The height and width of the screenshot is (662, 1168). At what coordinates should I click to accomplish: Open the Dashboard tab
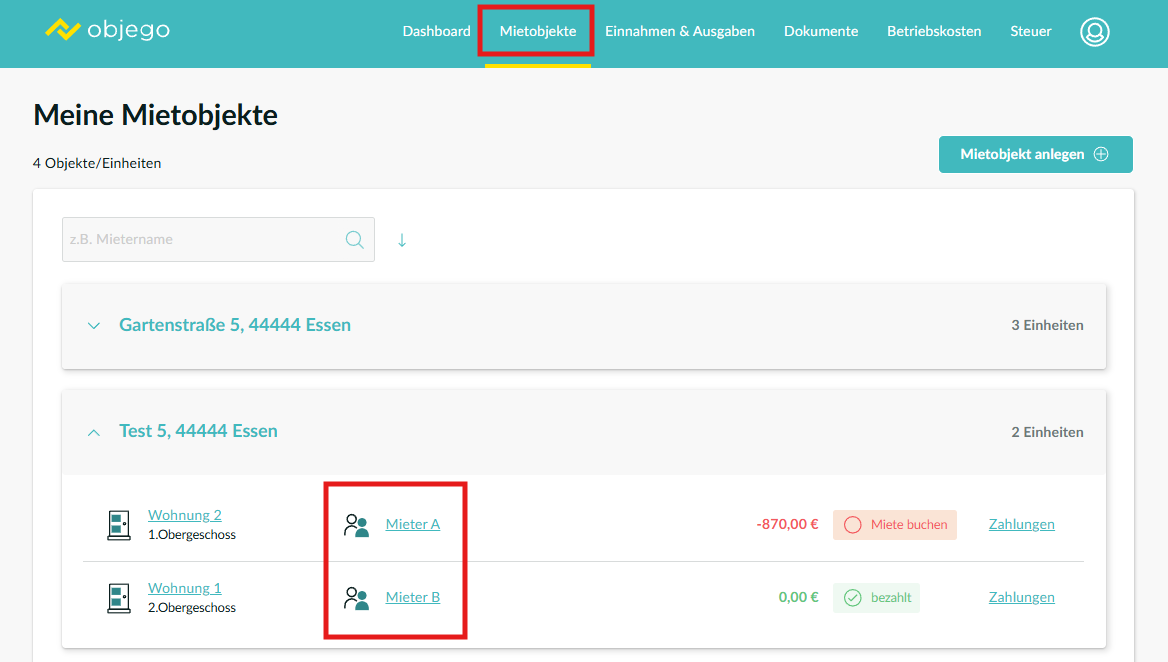coord(436,31)
